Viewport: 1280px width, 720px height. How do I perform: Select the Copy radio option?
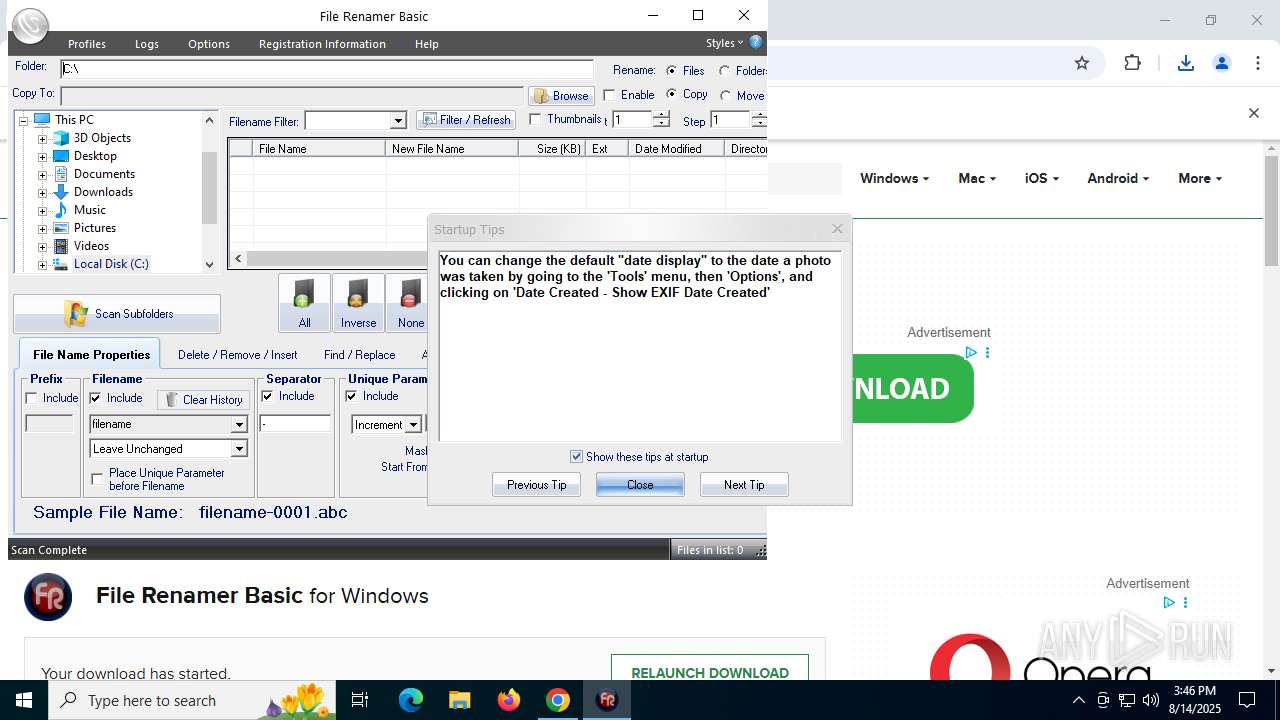[x=671, y=94]
